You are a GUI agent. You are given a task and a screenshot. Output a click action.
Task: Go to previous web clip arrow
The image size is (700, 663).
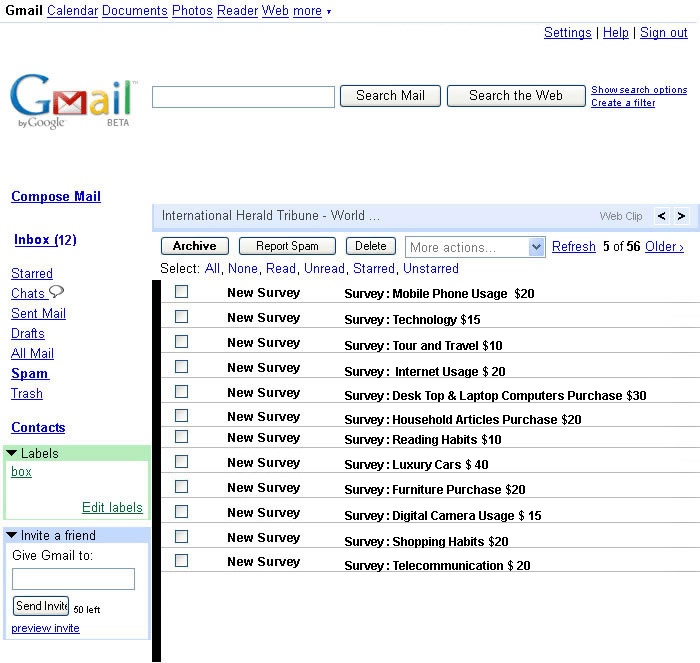point(662,216)
